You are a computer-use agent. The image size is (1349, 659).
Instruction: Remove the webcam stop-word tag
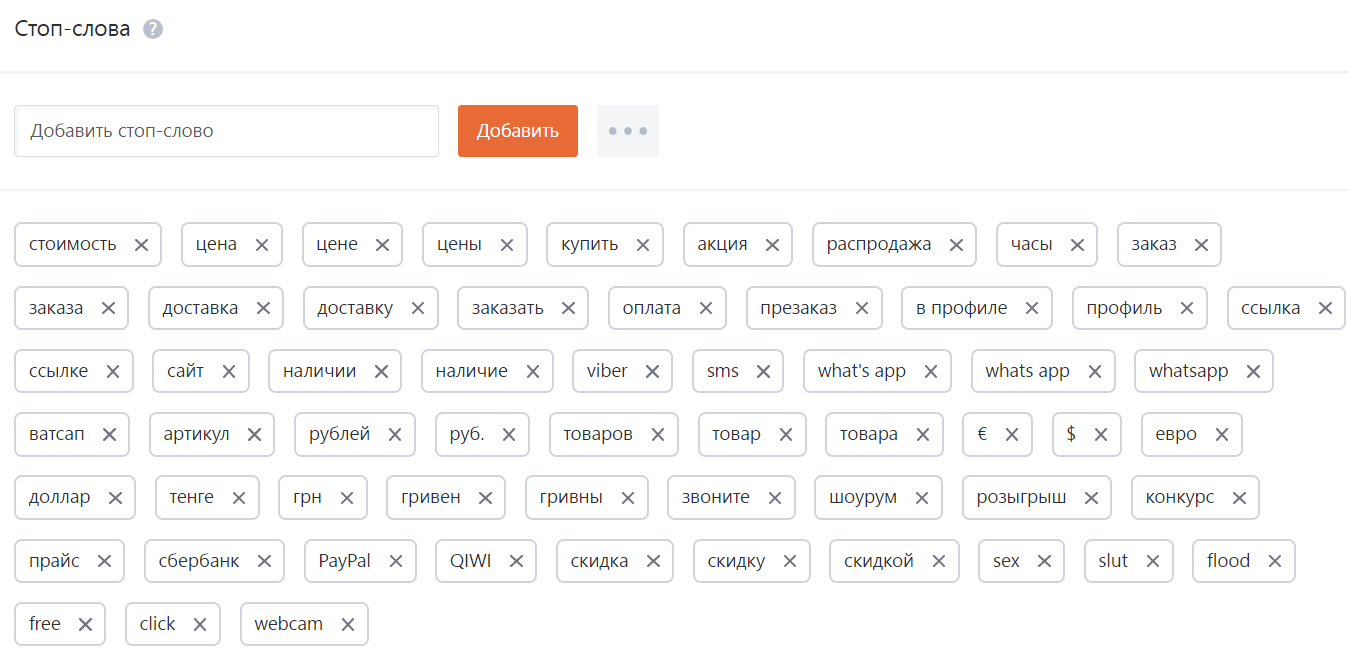(x=348, y=625)
